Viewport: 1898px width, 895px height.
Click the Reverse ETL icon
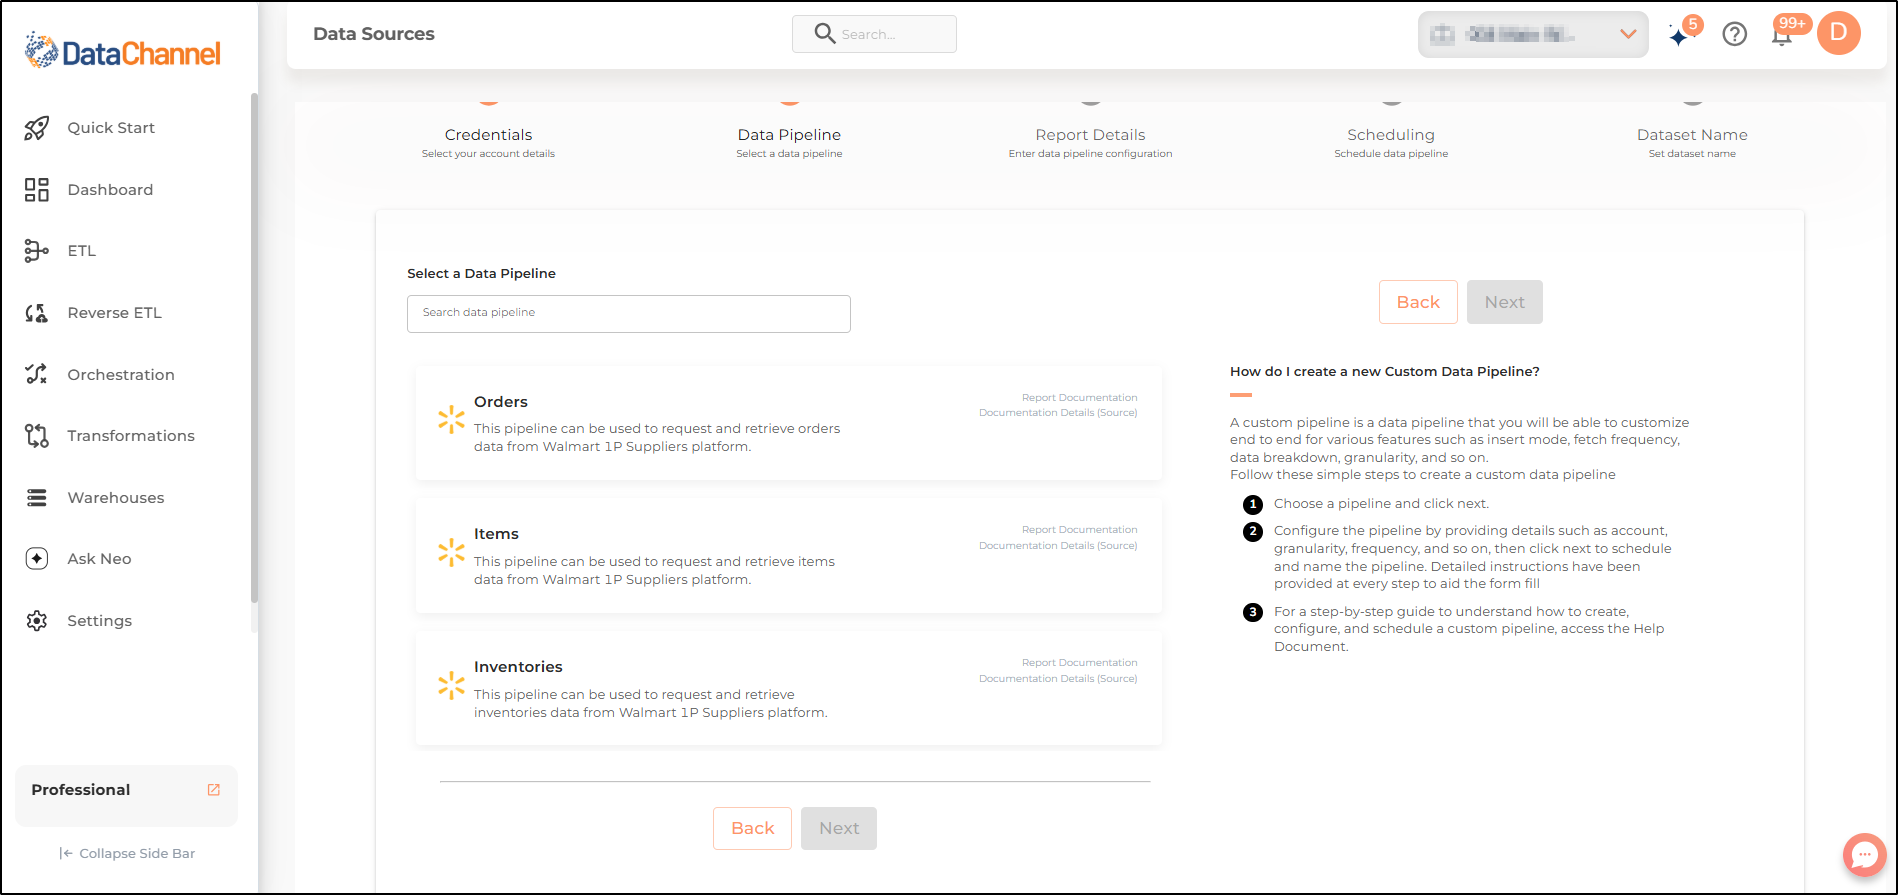point(37,313)
